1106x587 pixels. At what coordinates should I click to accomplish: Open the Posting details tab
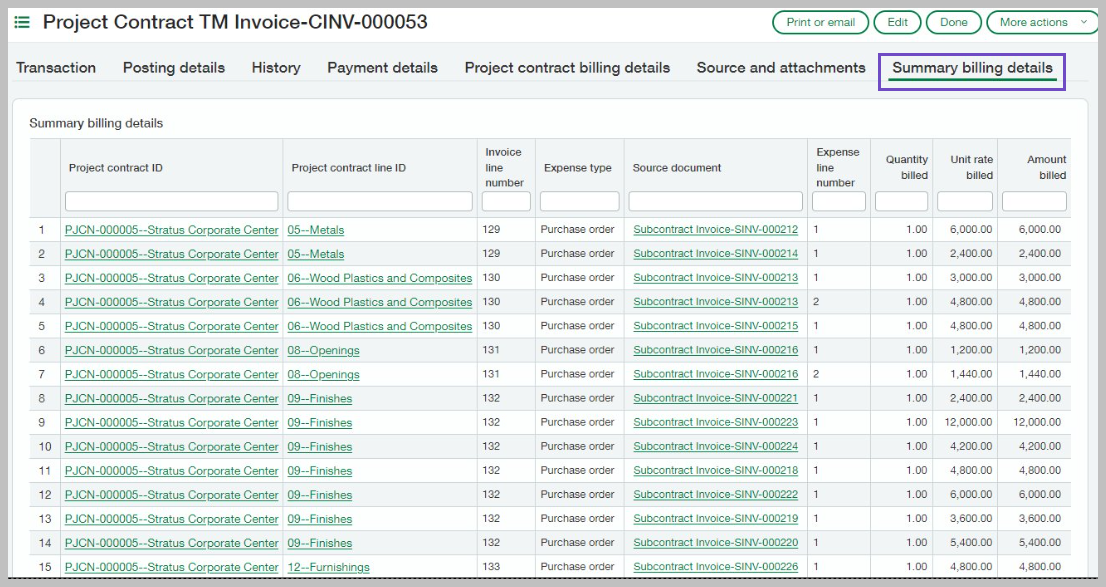(174, 68)
